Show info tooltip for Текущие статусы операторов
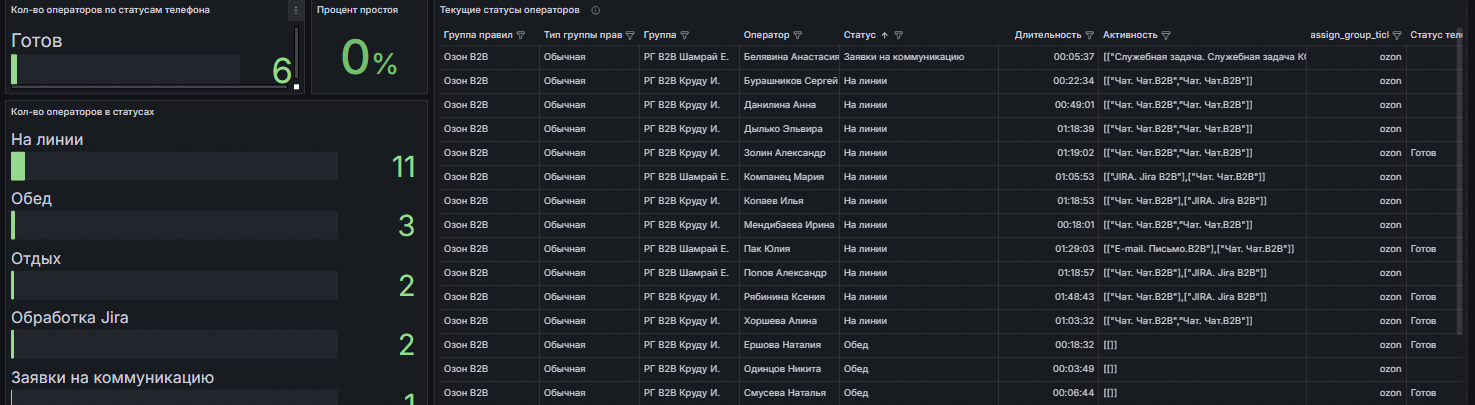Image resolution: width=1475 pixels, height=405 pixels. (596, 10)
